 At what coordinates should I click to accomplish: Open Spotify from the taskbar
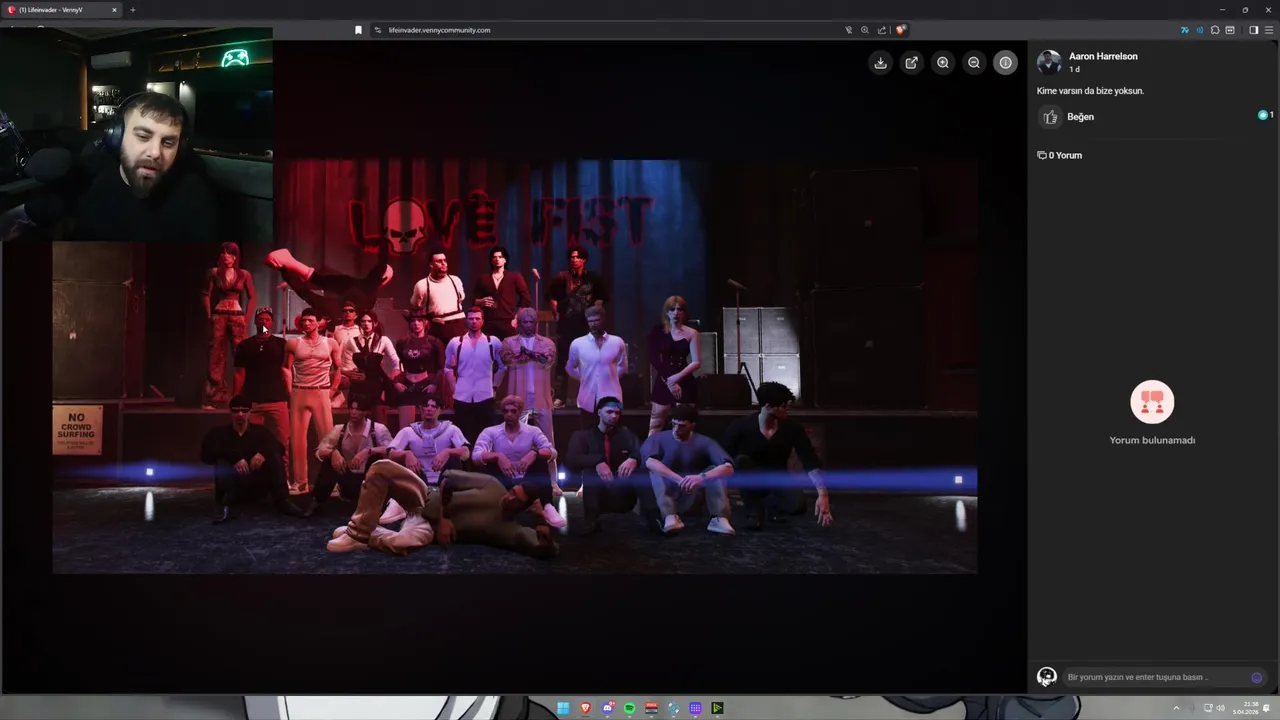(629, 708)
